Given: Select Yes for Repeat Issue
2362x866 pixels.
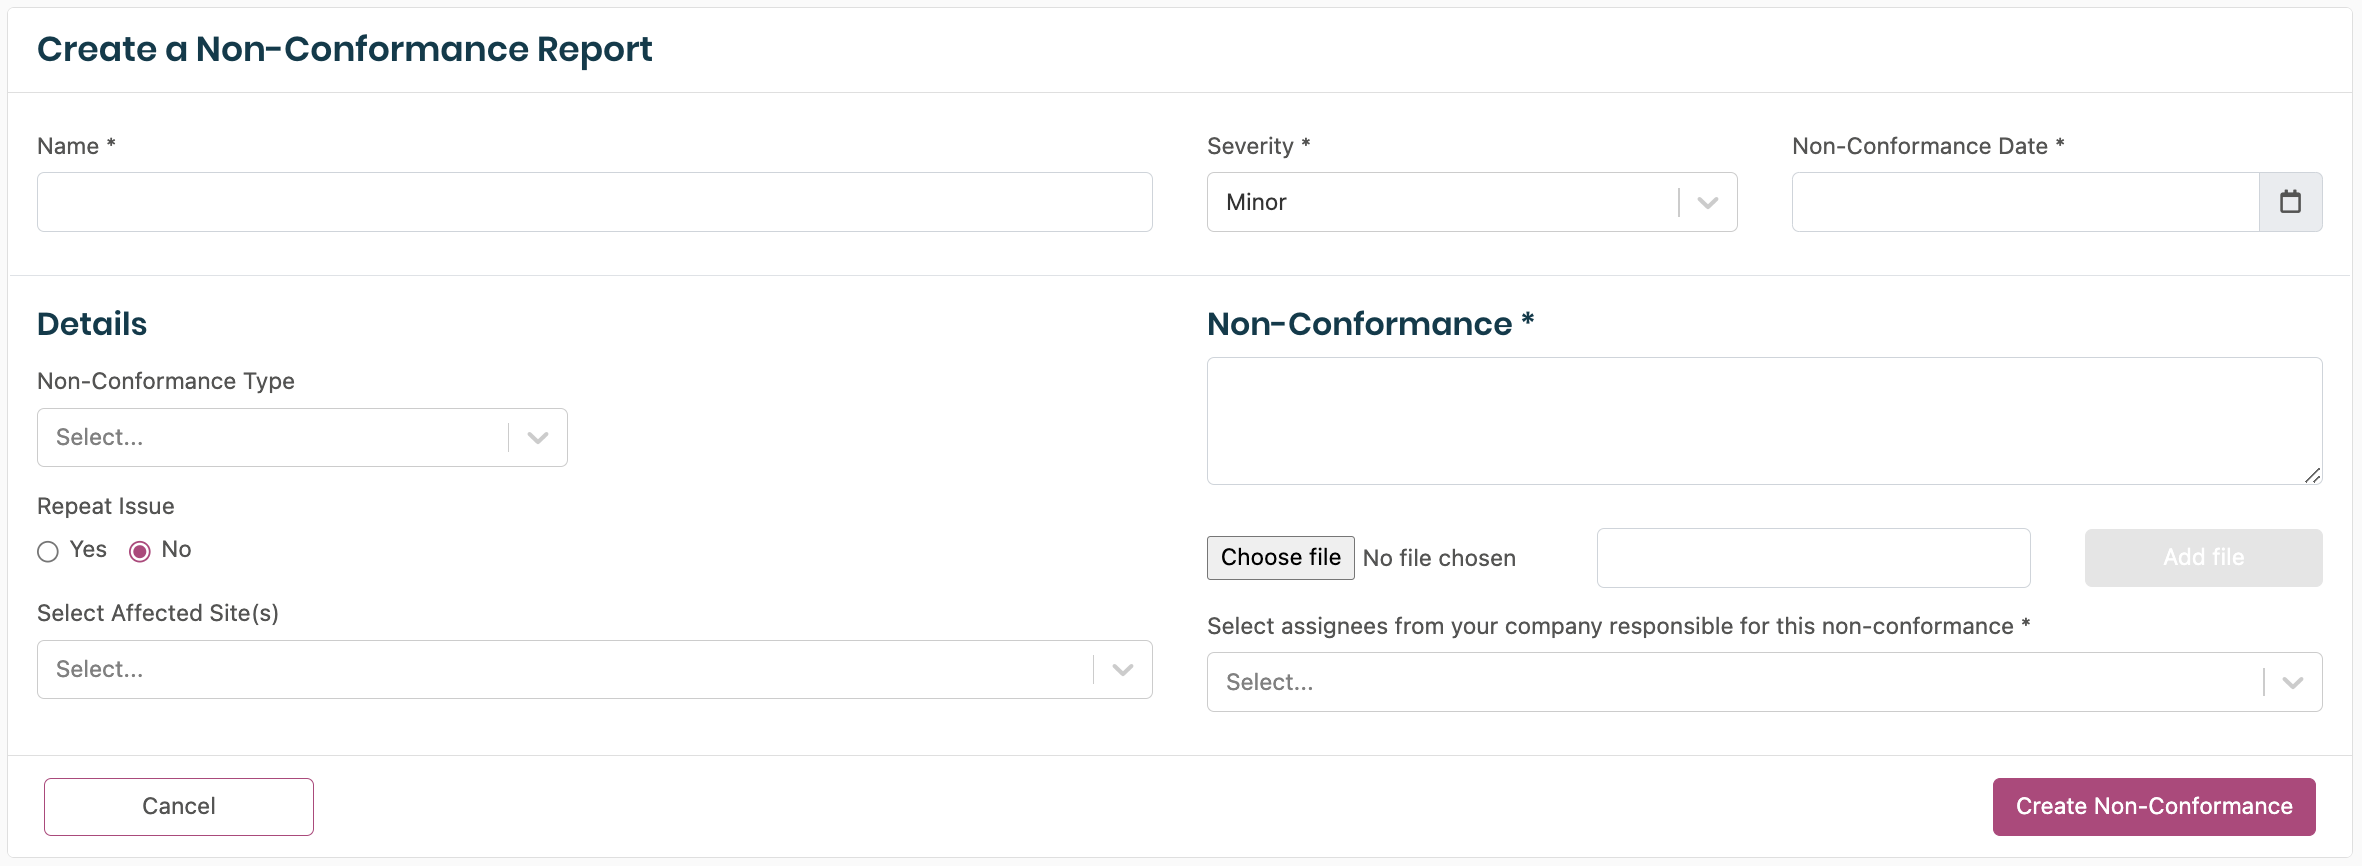Looking at the screenshot, I should pos(48,551).
